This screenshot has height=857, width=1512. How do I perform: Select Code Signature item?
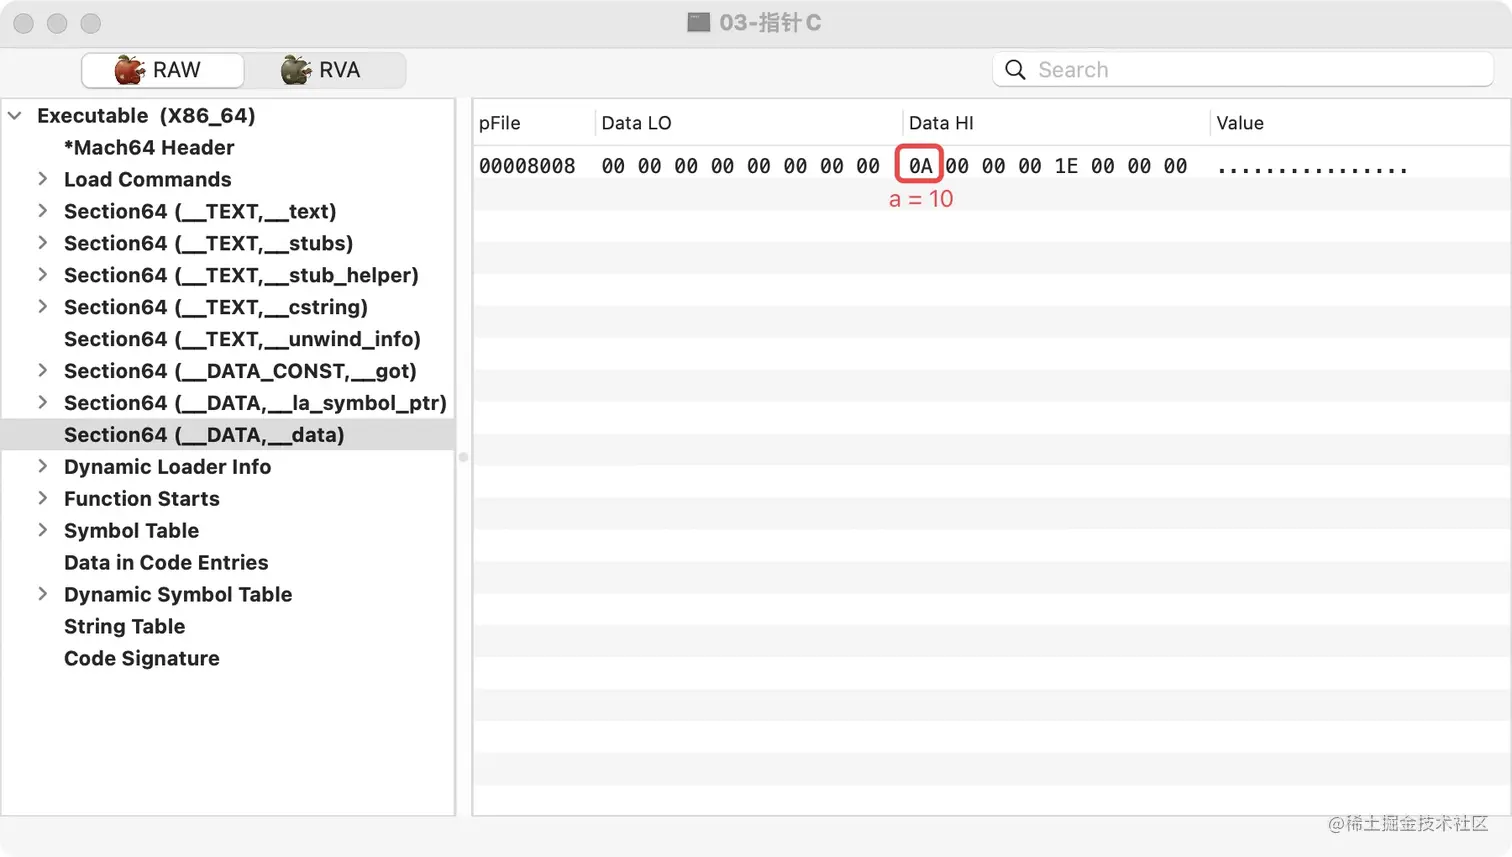[x=142, y=659]
